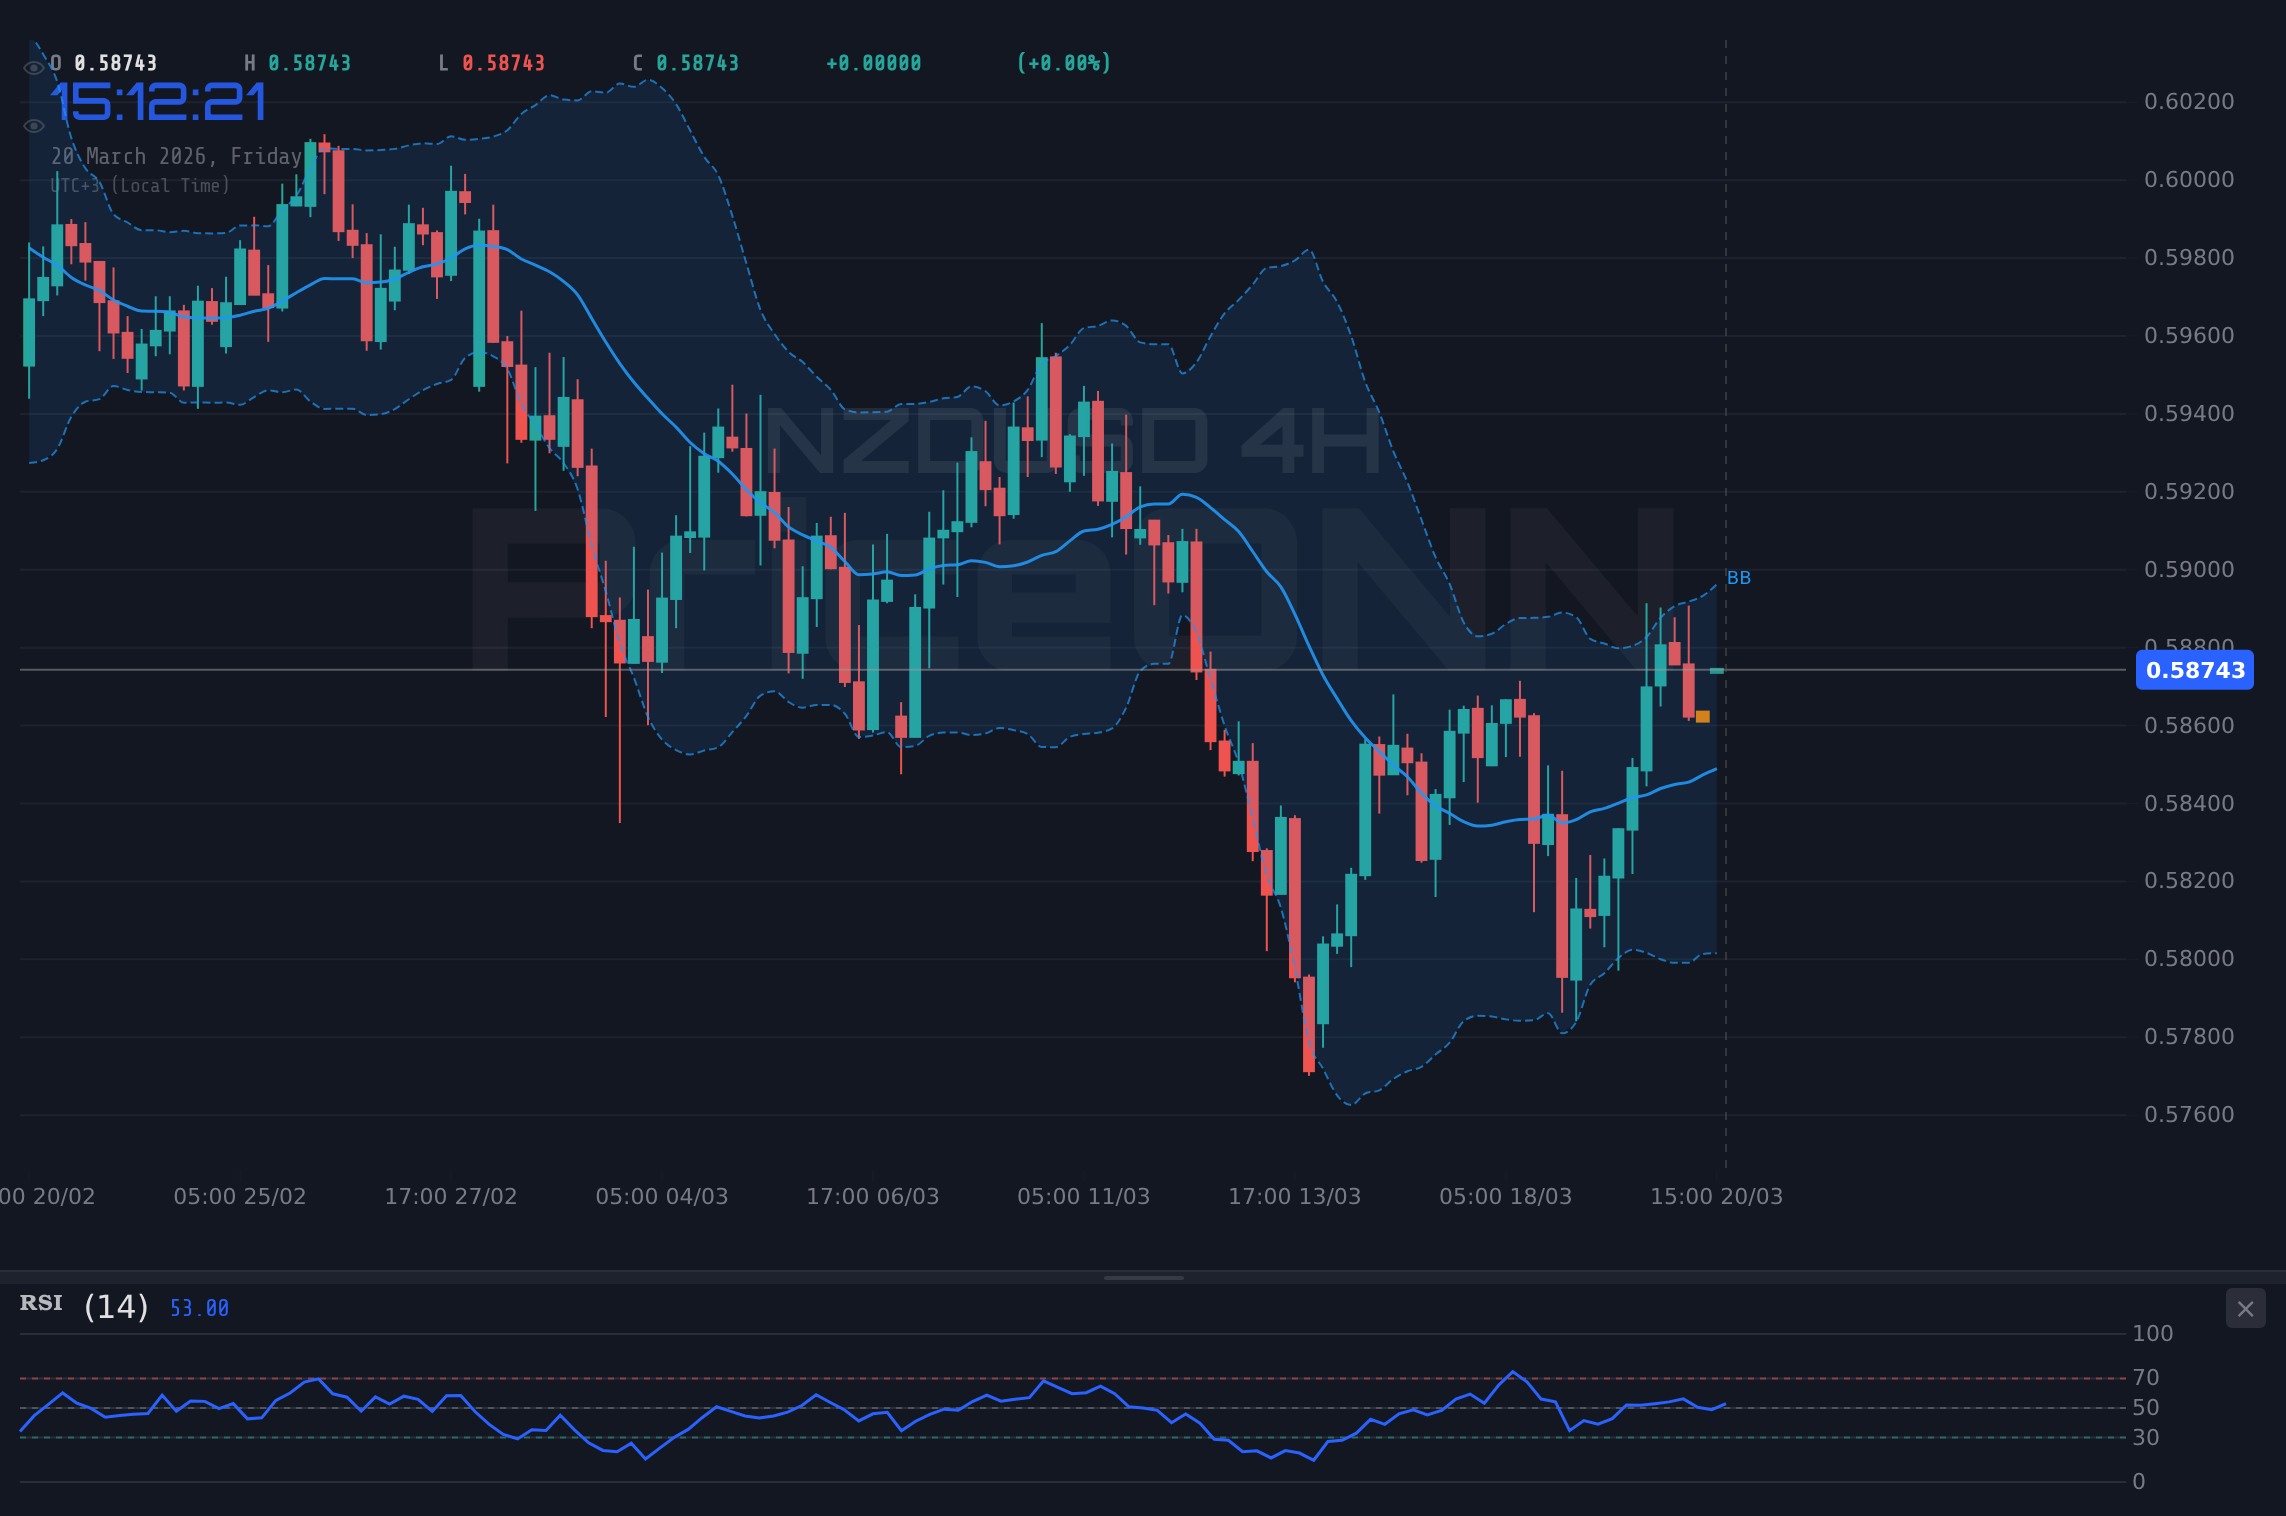
Task: Click the High value H 0.58743
Action: pyautogui.click(x=302, y=62)
